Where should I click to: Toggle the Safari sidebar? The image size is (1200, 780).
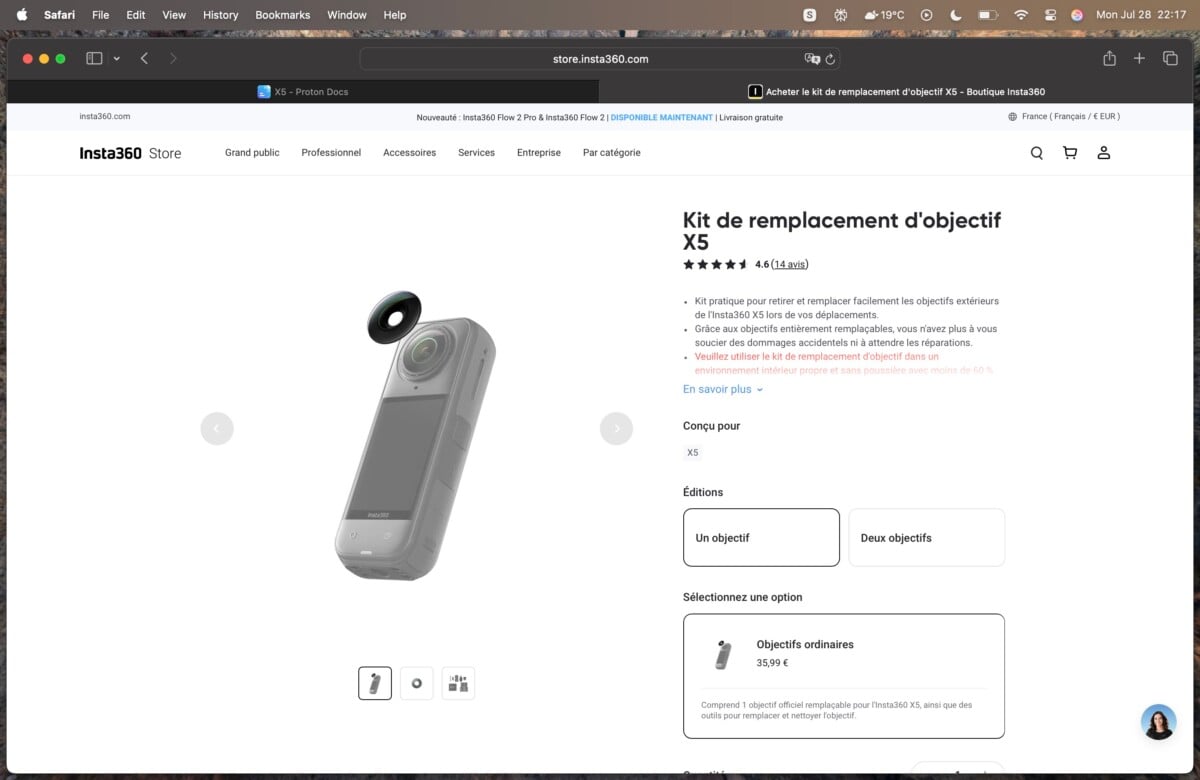pyautogui.click(x=94, y=59)
